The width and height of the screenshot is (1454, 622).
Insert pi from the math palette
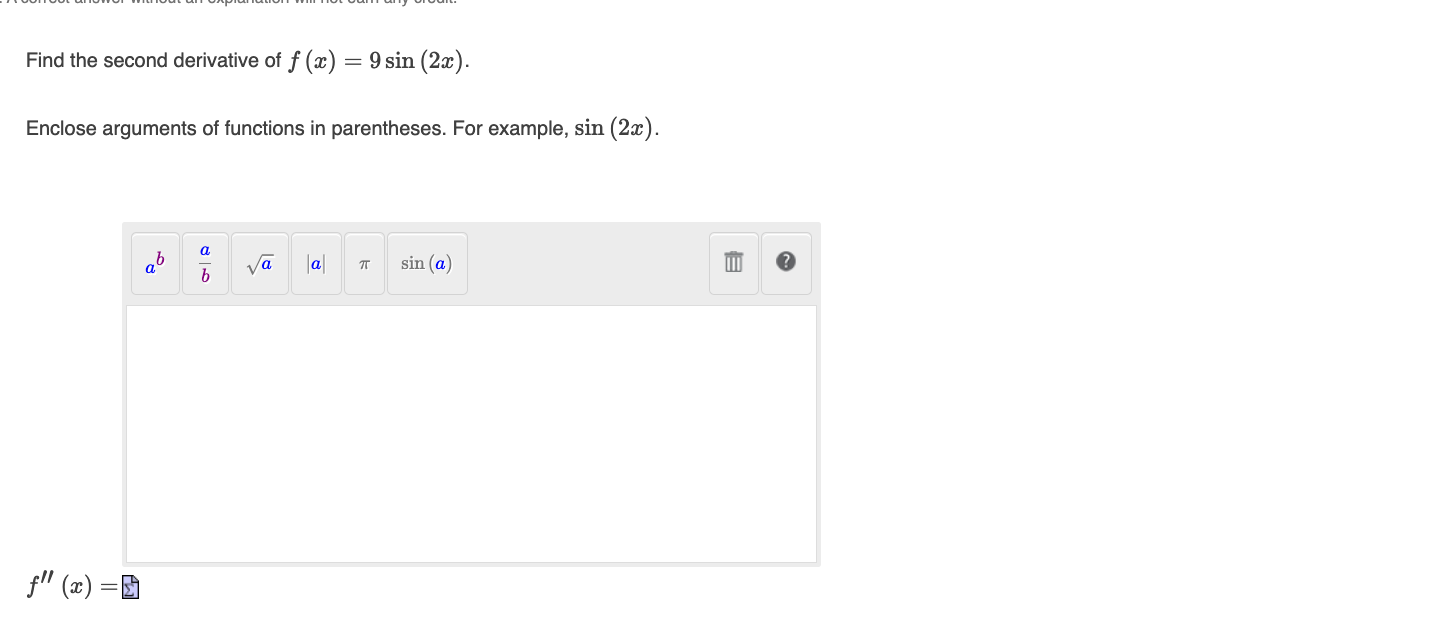pyautogui.click(x=364, y=263)
